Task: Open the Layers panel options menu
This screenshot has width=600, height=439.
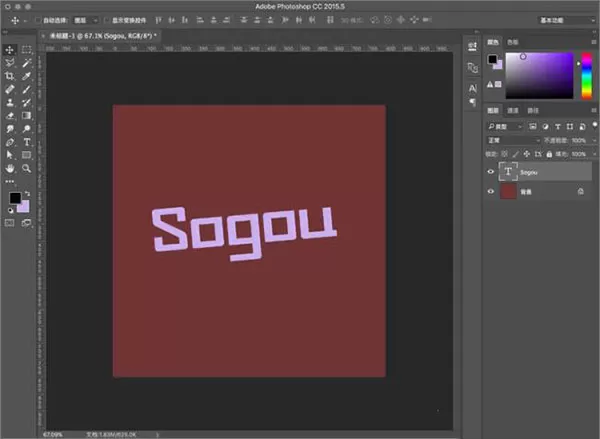Action: coord(594,111)
